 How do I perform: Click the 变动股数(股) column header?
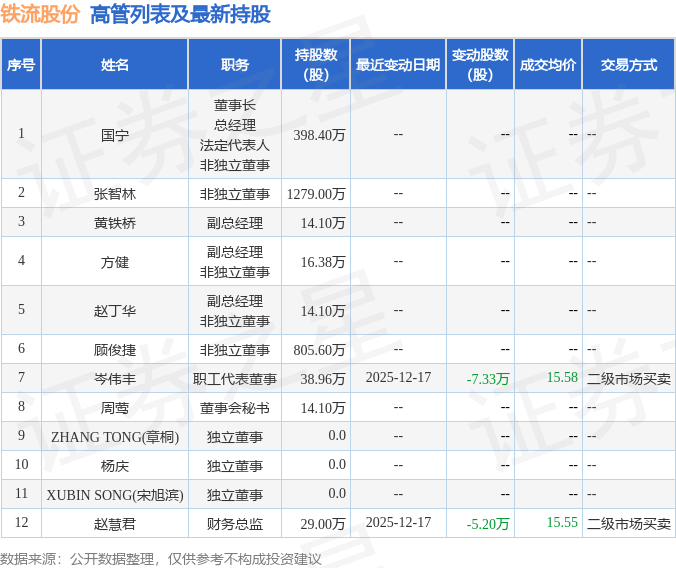tap(480, 65)
